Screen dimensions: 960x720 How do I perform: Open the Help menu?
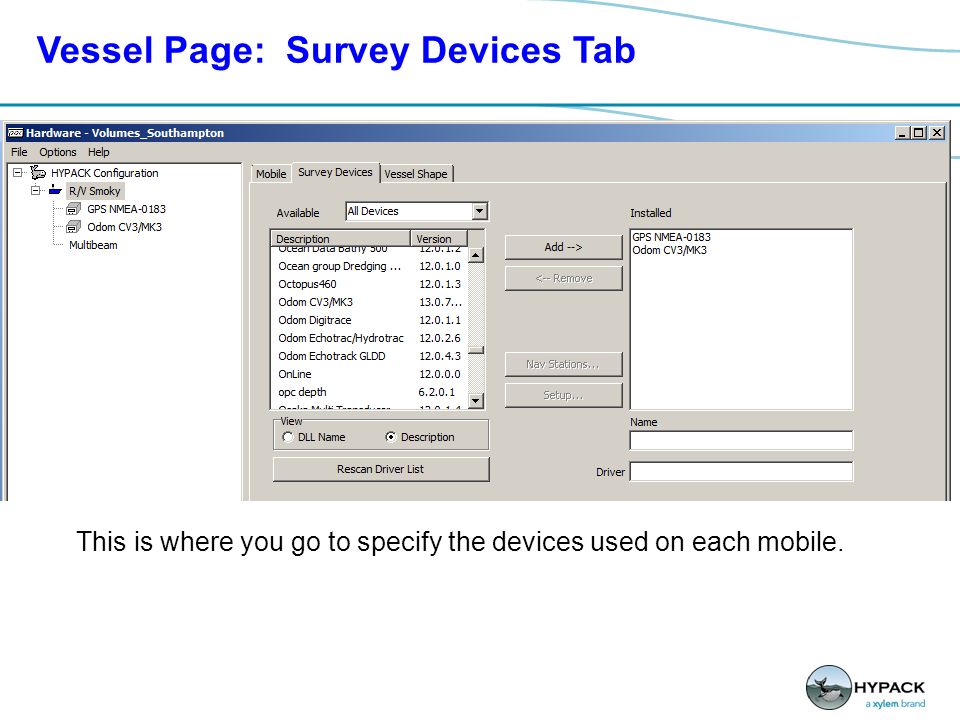tap(99, 152)
